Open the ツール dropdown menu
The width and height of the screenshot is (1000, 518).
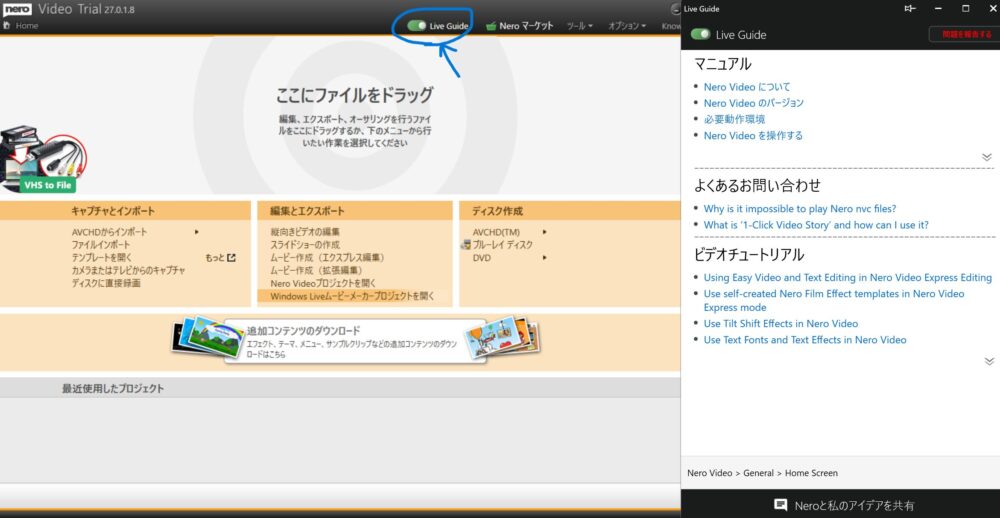coord(580,26)
